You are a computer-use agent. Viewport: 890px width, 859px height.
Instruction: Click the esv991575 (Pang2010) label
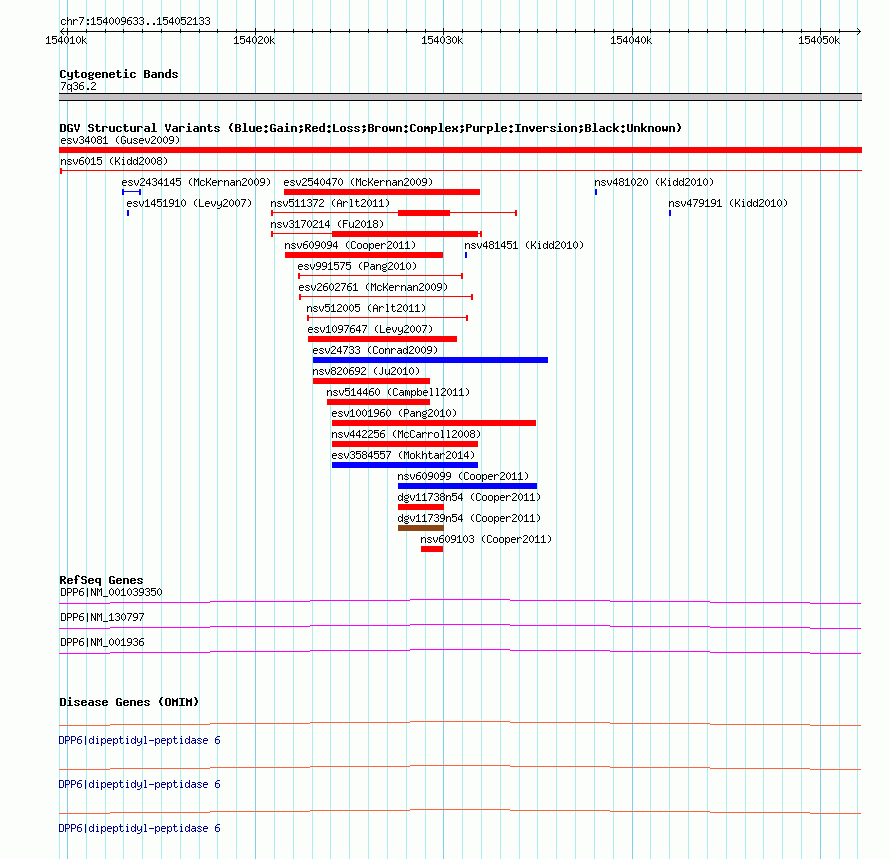(x=357, y=266)
